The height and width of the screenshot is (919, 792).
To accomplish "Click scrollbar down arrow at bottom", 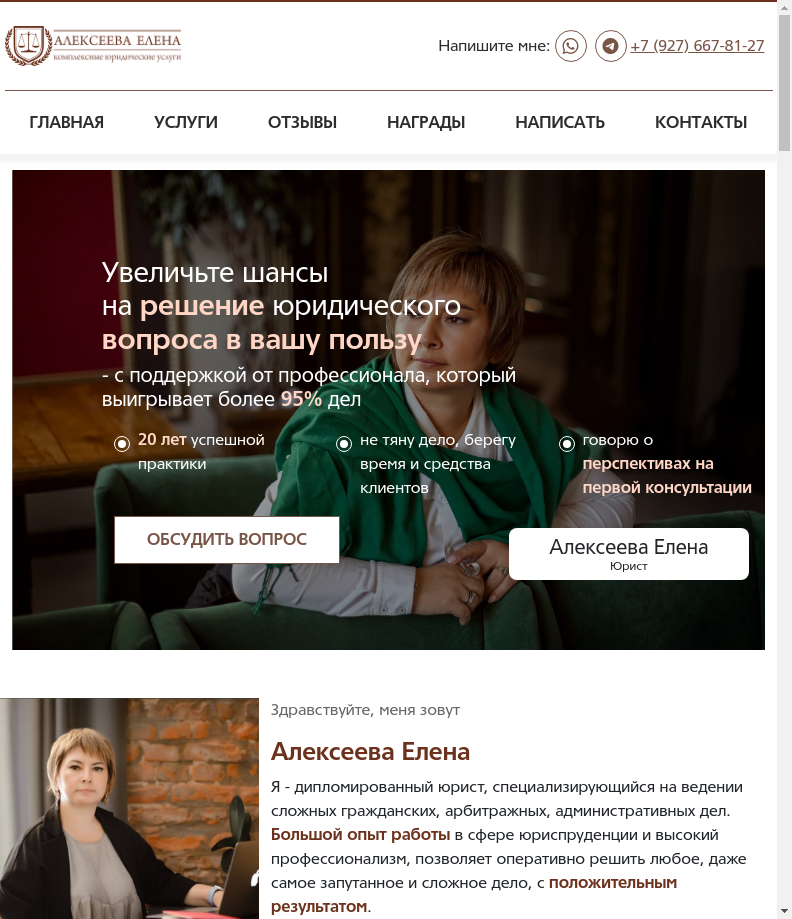I will click(x=784, y=912).
